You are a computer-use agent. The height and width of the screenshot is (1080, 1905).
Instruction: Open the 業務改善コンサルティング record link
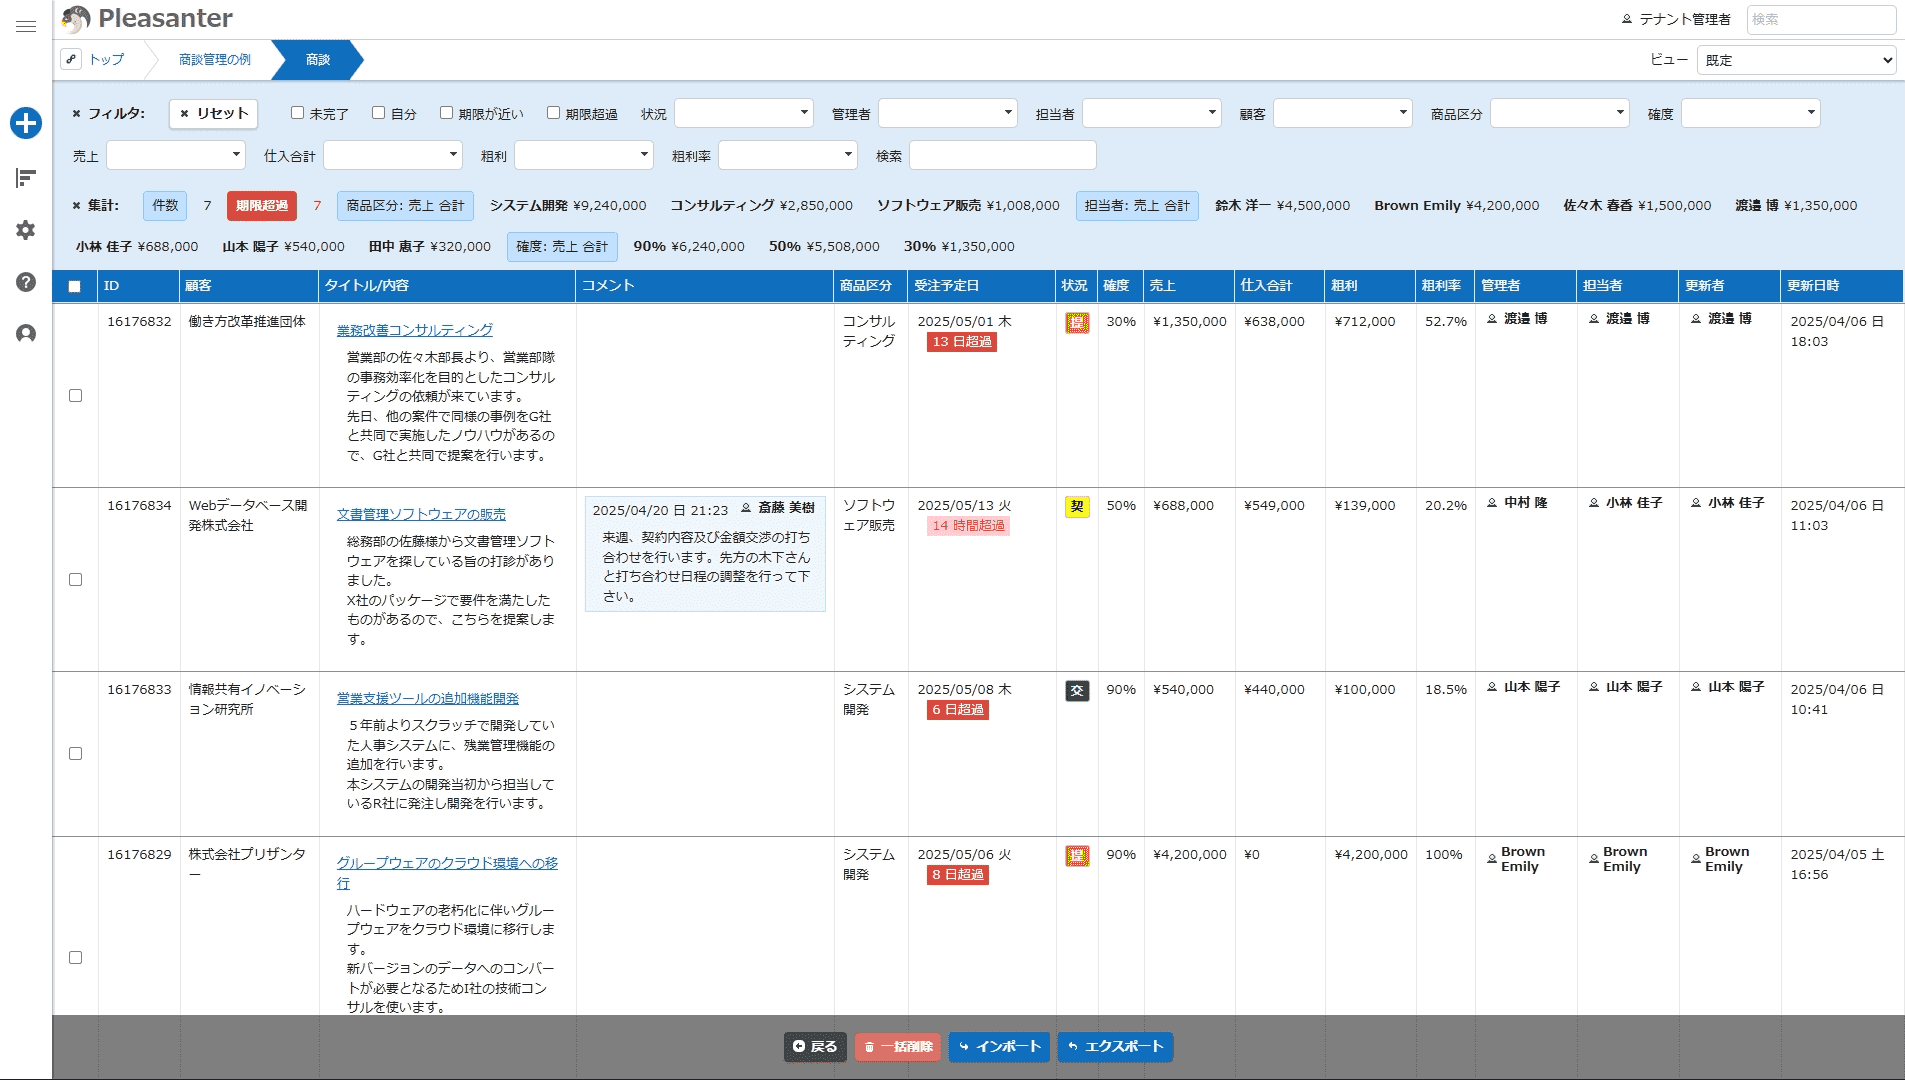414,329
